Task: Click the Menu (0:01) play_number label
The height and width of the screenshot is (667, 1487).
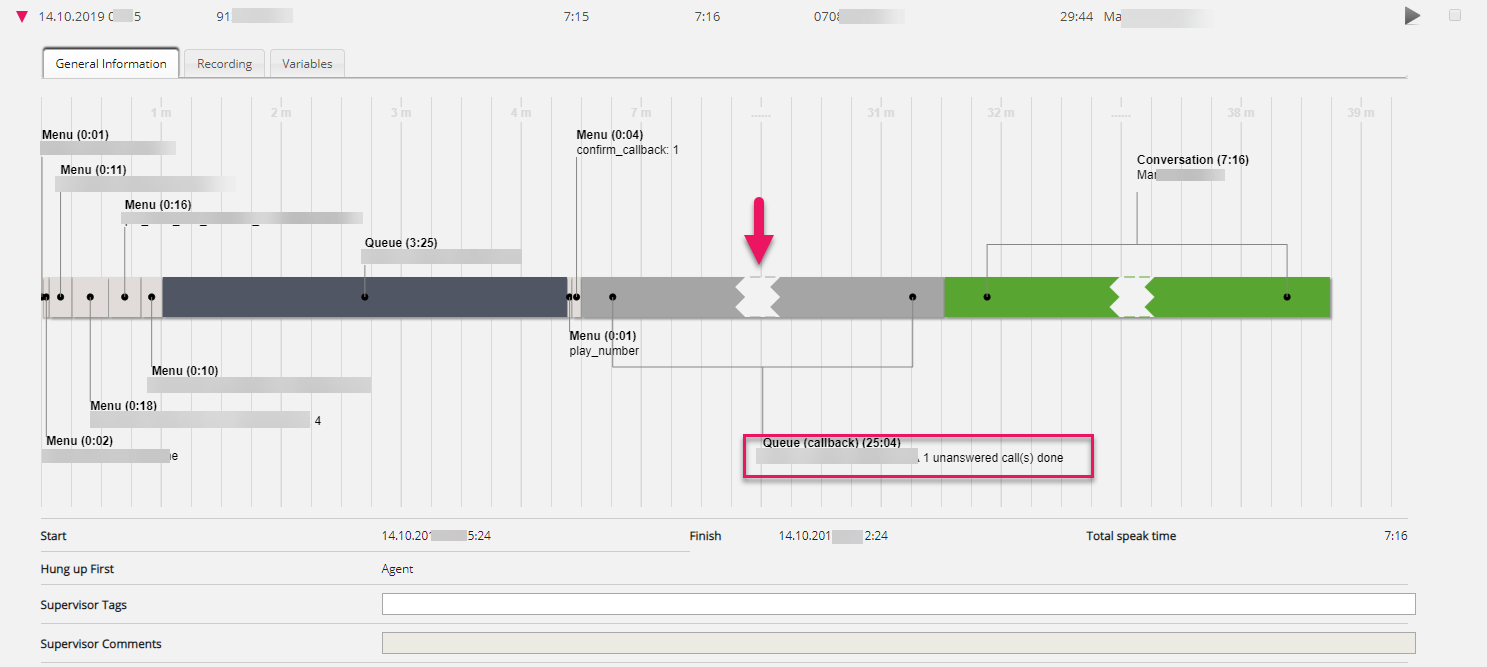Action: [x=603, y=336]
